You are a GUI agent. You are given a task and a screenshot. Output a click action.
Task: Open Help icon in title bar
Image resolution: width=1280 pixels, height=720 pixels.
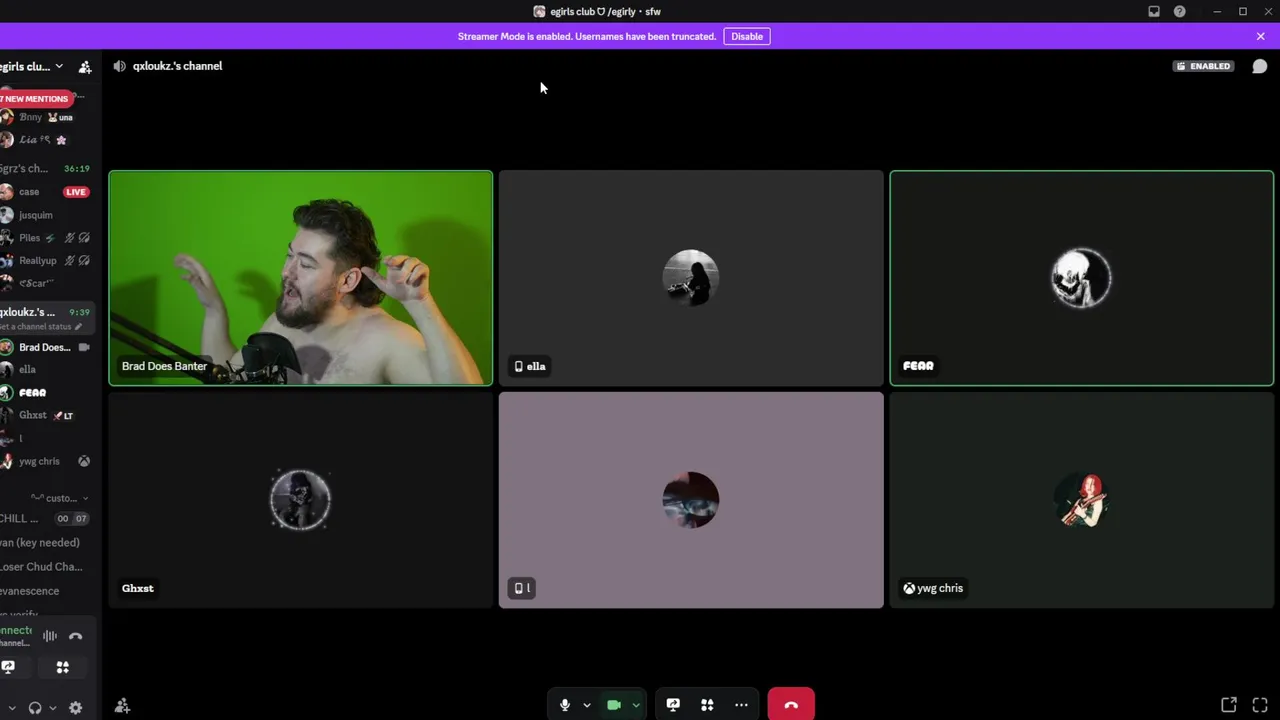click(1180, 11)
